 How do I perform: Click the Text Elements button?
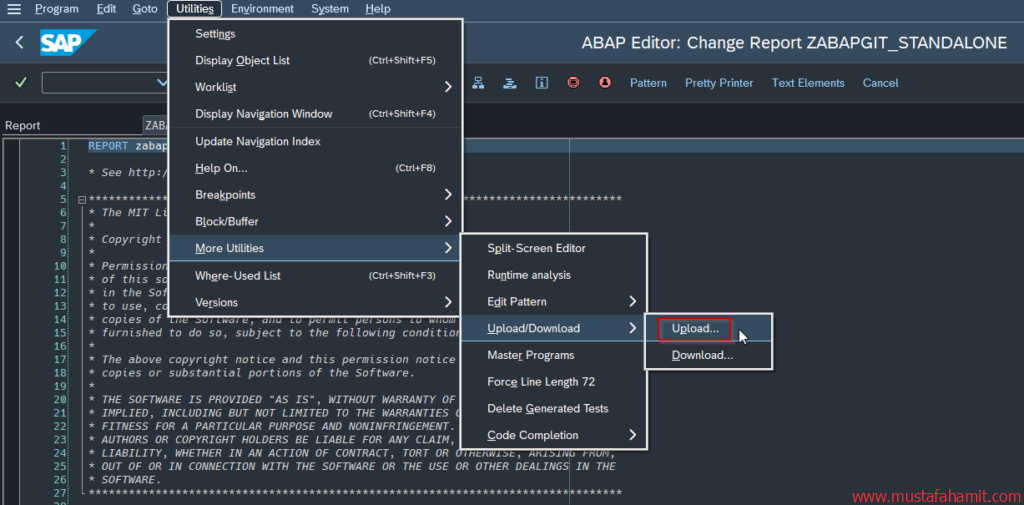[807, 83]
